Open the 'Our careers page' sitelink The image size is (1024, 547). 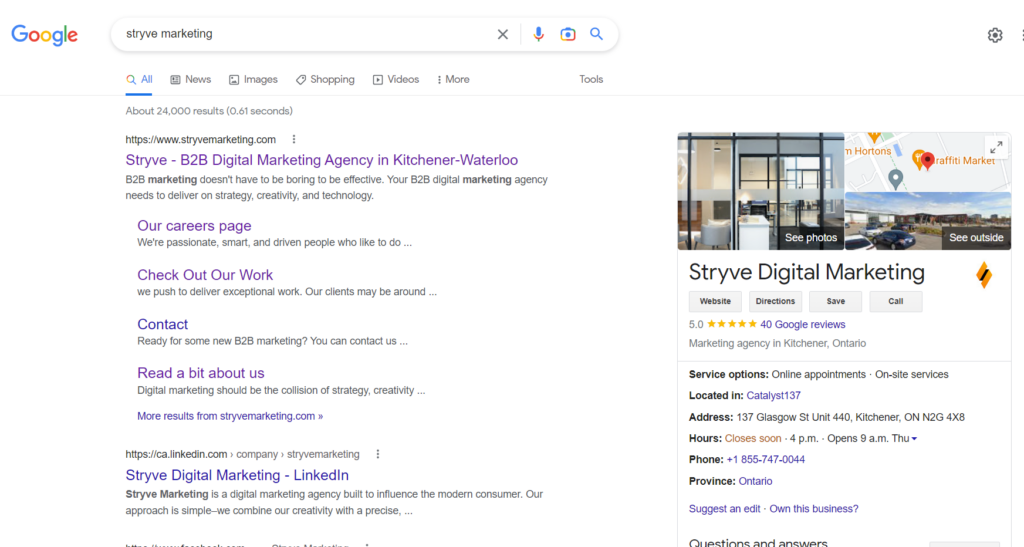click(194, 226)
